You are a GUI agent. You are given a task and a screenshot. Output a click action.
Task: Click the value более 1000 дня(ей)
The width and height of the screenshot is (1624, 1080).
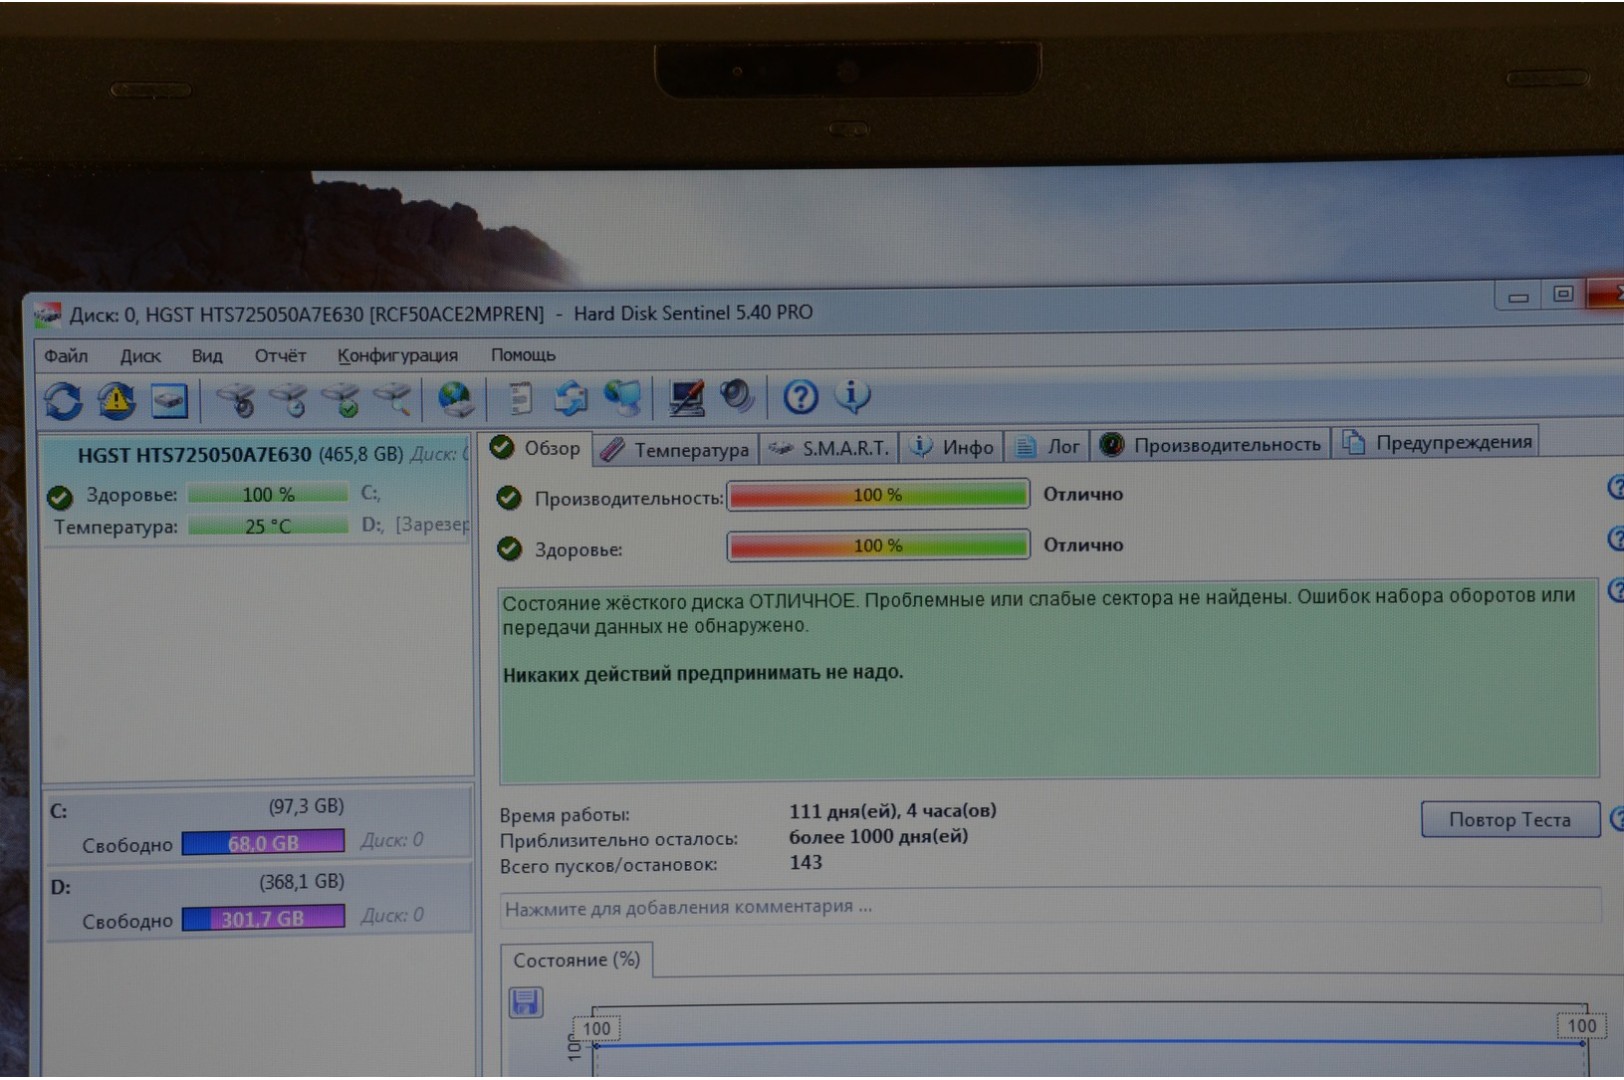tap(878, 836)
